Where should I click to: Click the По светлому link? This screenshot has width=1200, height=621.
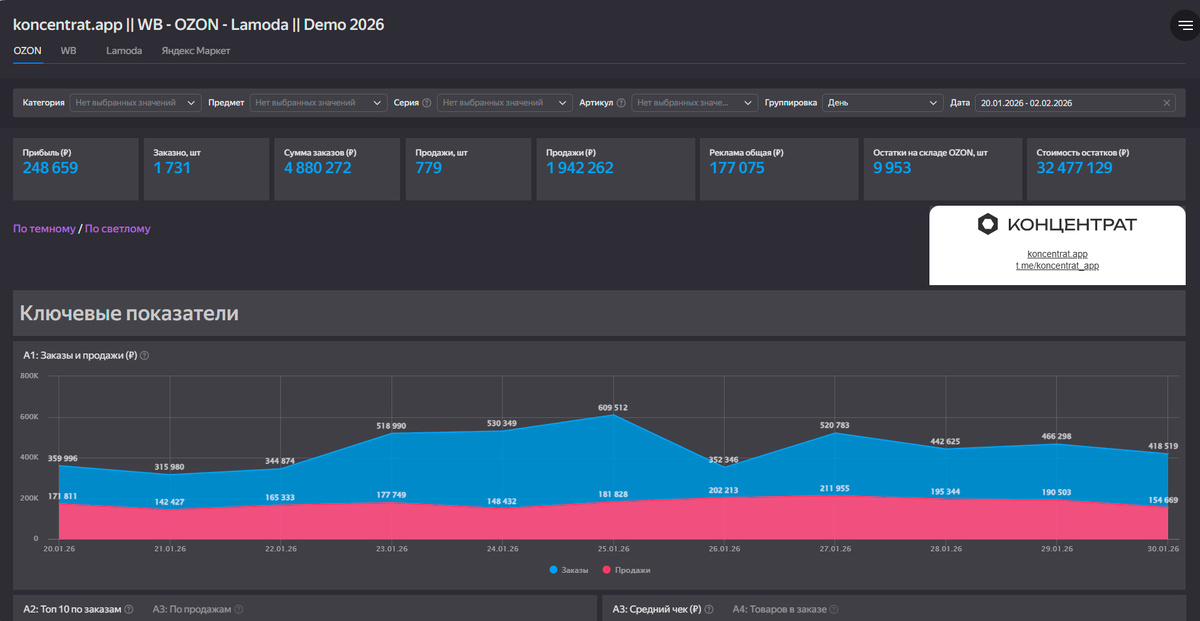point(118,229)
